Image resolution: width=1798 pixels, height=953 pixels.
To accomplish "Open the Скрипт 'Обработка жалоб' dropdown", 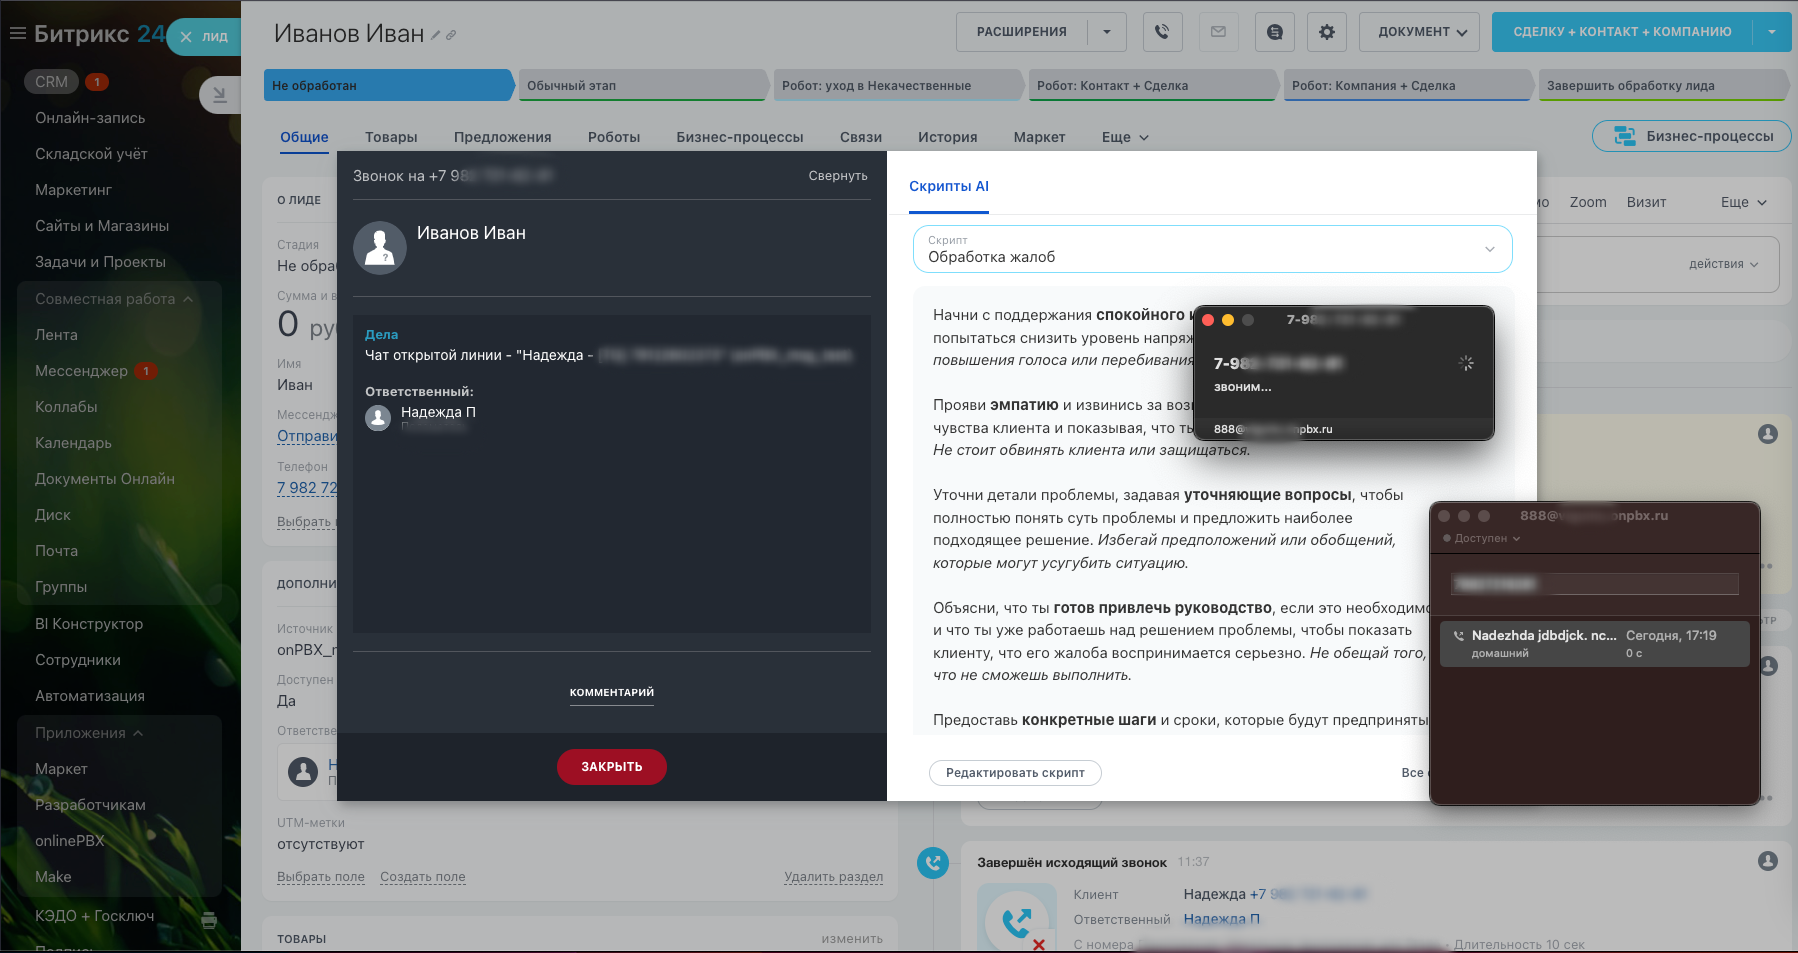I will 1212,249.
